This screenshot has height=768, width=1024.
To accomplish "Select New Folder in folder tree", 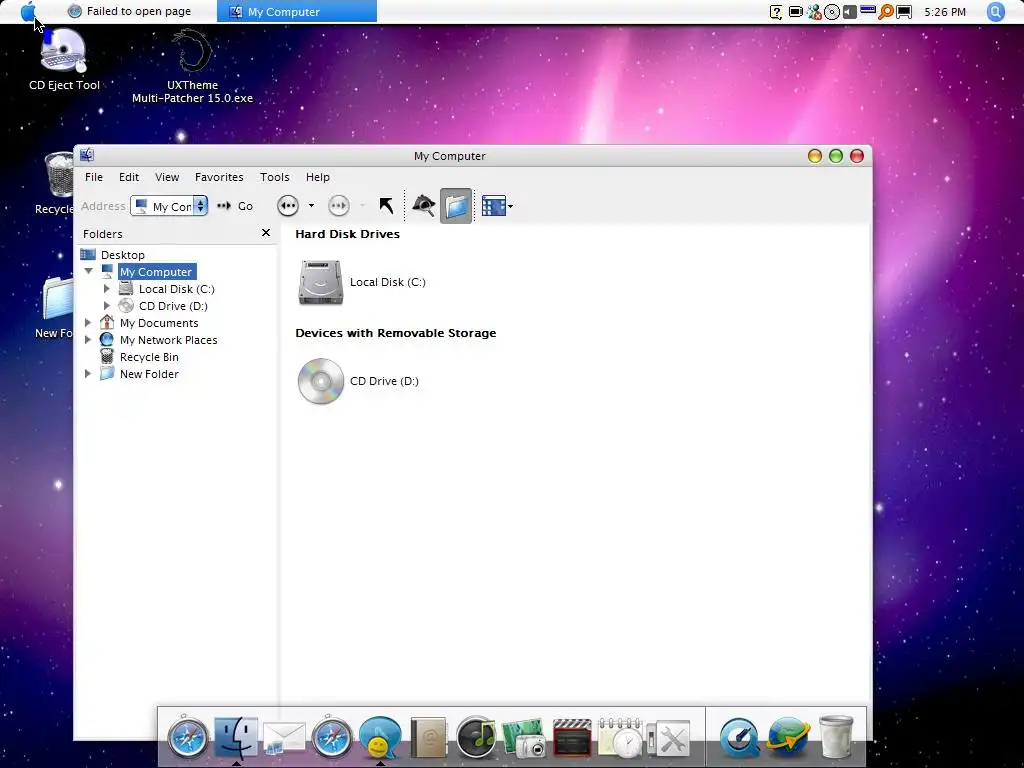I will point(149,374).
